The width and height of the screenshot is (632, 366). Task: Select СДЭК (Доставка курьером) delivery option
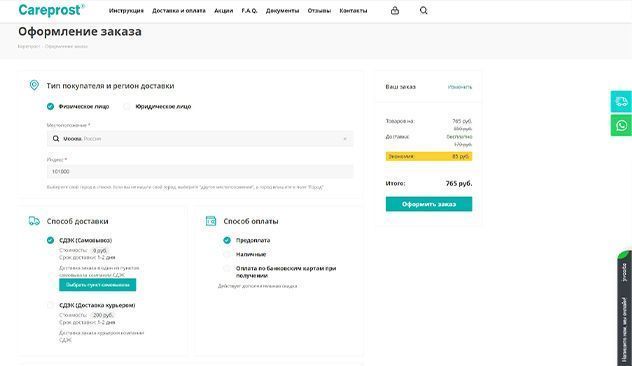(x=50, y=305)
